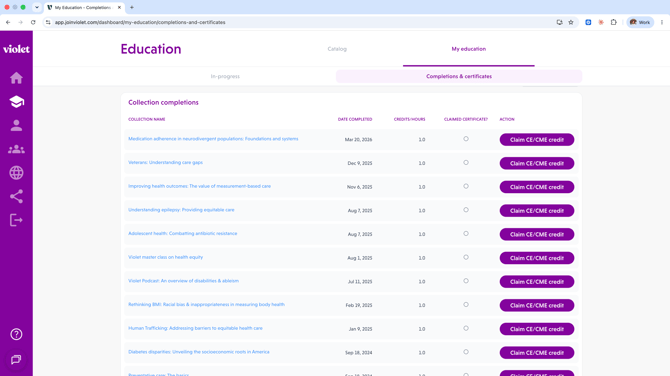The image size is (670, 376).
Task: Open the Groups people icon in sidebar
Action: click(x=16, y=149)
